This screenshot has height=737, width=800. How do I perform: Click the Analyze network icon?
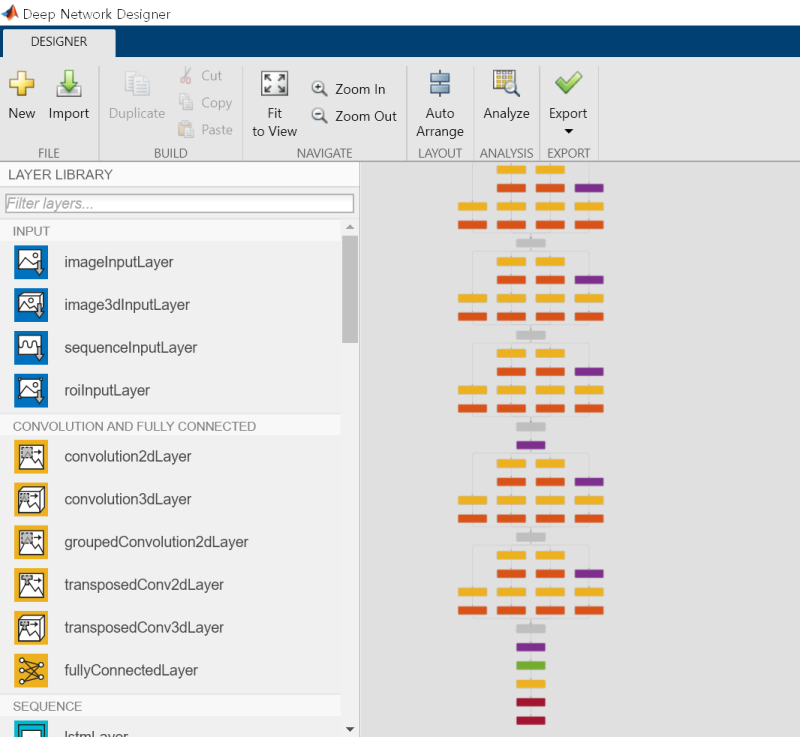506,83
